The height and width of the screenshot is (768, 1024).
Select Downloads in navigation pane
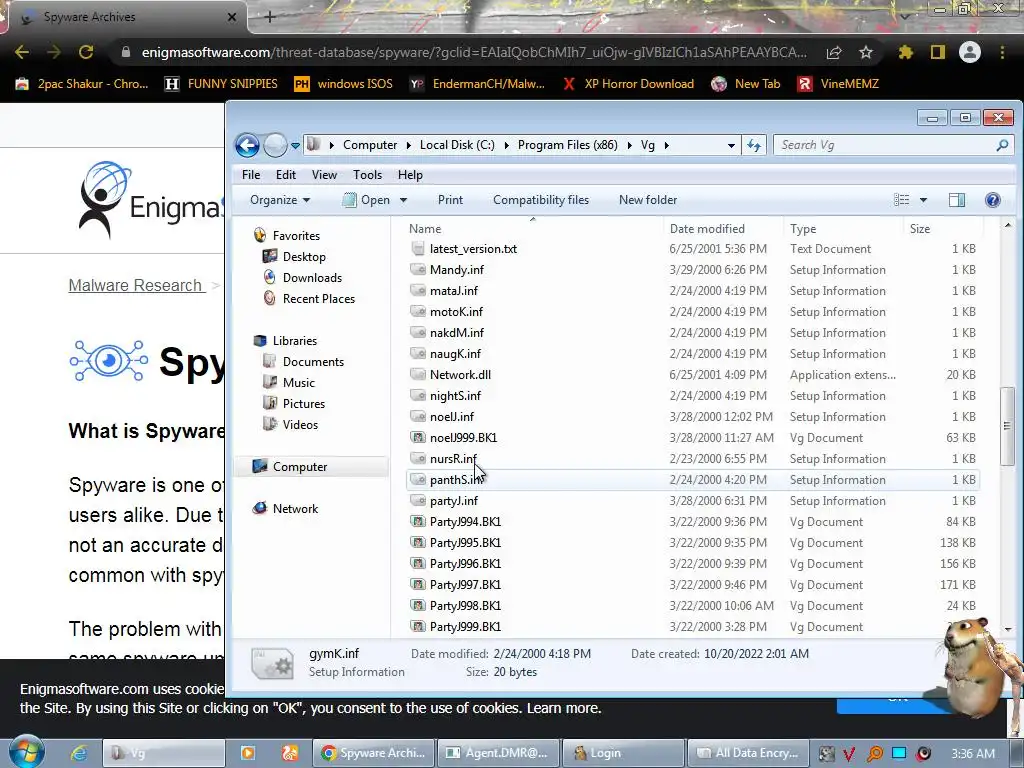pyautogui.click(x=312, y=278)
